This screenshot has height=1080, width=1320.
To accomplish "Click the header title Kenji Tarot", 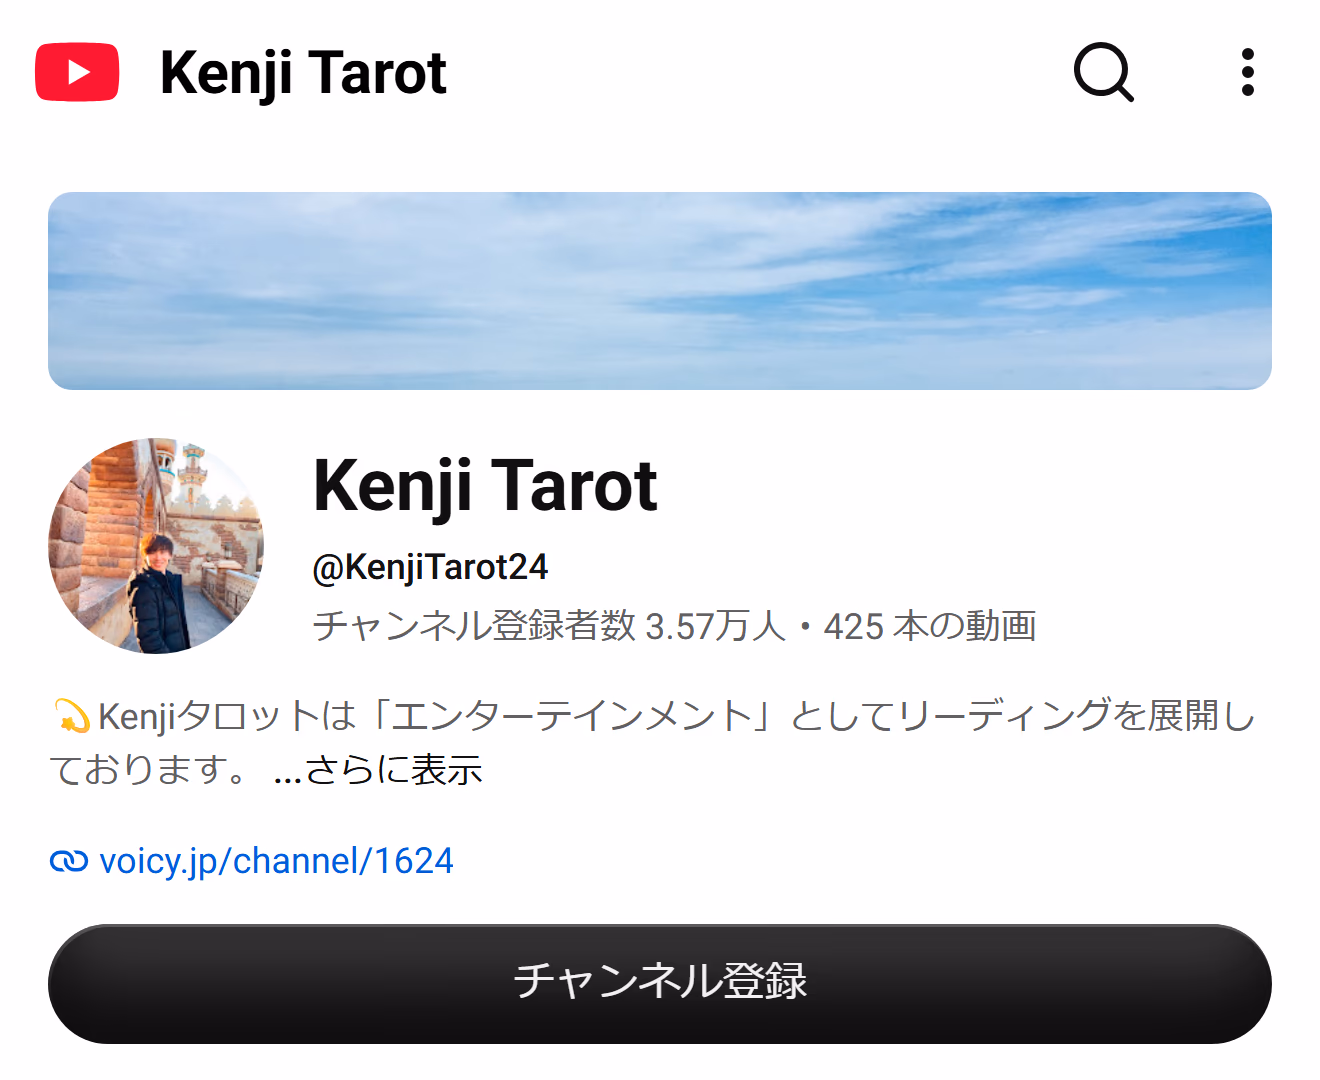I will point(303,73).
